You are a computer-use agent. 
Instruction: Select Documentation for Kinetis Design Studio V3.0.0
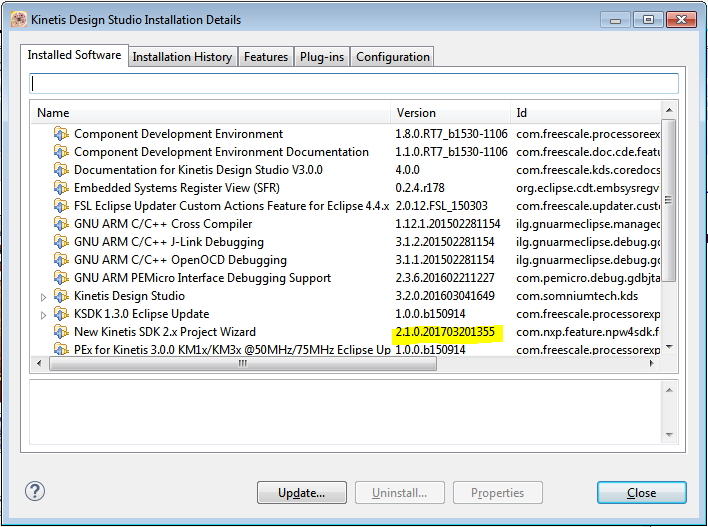pos(198,170)
